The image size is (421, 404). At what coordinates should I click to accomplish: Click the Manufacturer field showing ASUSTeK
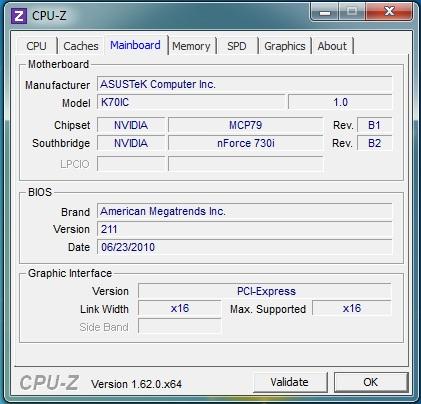tap(245, 84)
